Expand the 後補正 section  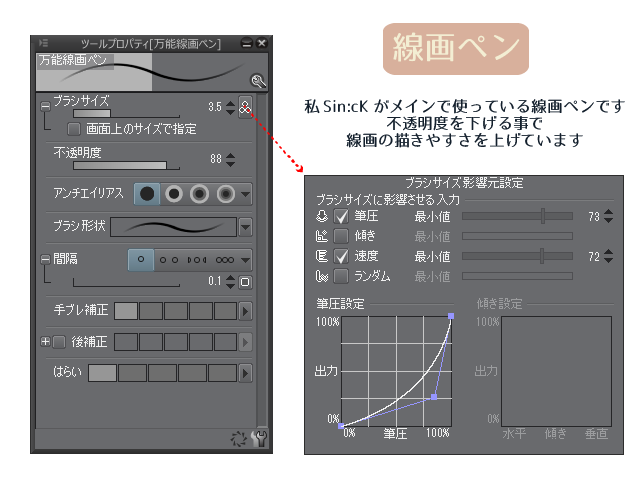point(45,342)
